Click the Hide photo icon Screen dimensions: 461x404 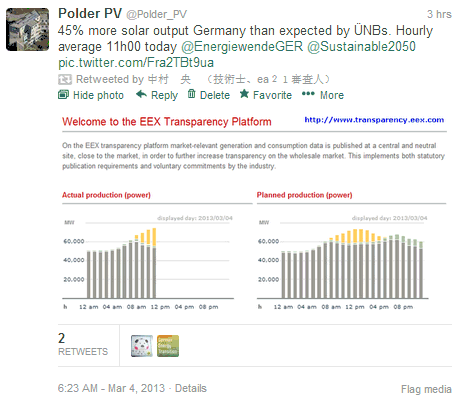pyautogui.click(x=63, y=95)
